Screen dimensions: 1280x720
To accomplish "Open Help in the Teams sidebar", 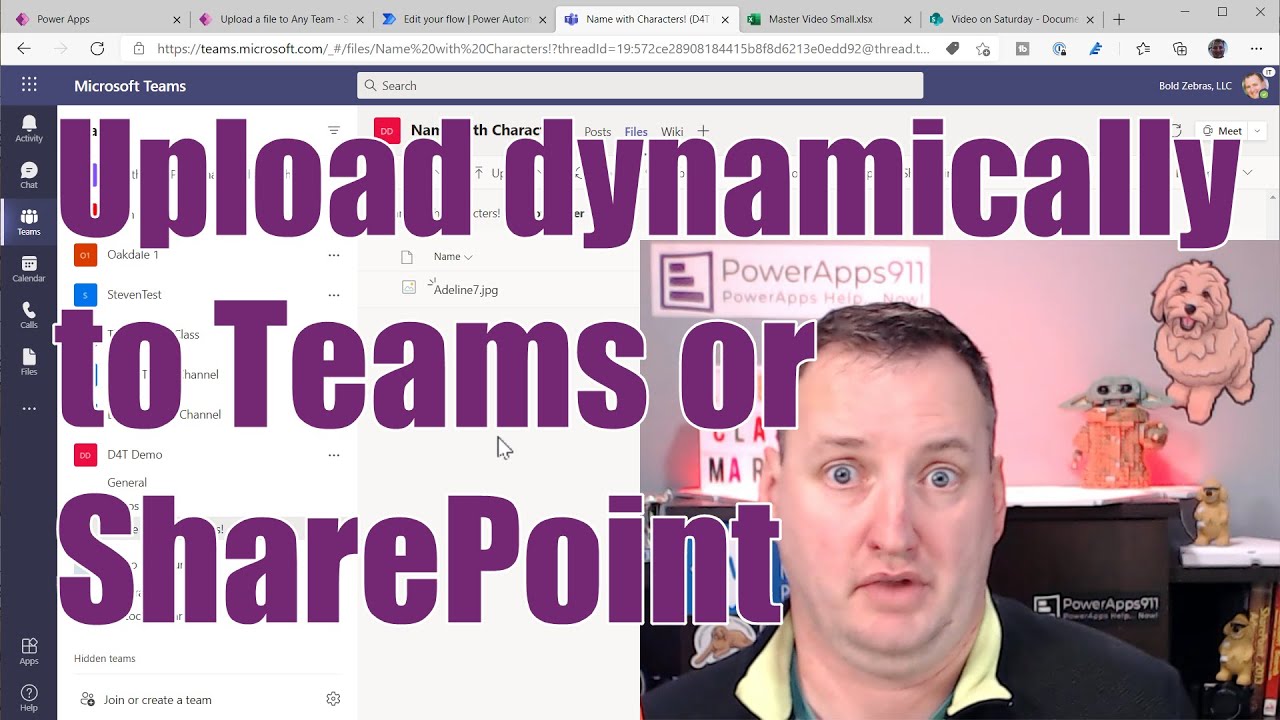I will coord(29,698).
